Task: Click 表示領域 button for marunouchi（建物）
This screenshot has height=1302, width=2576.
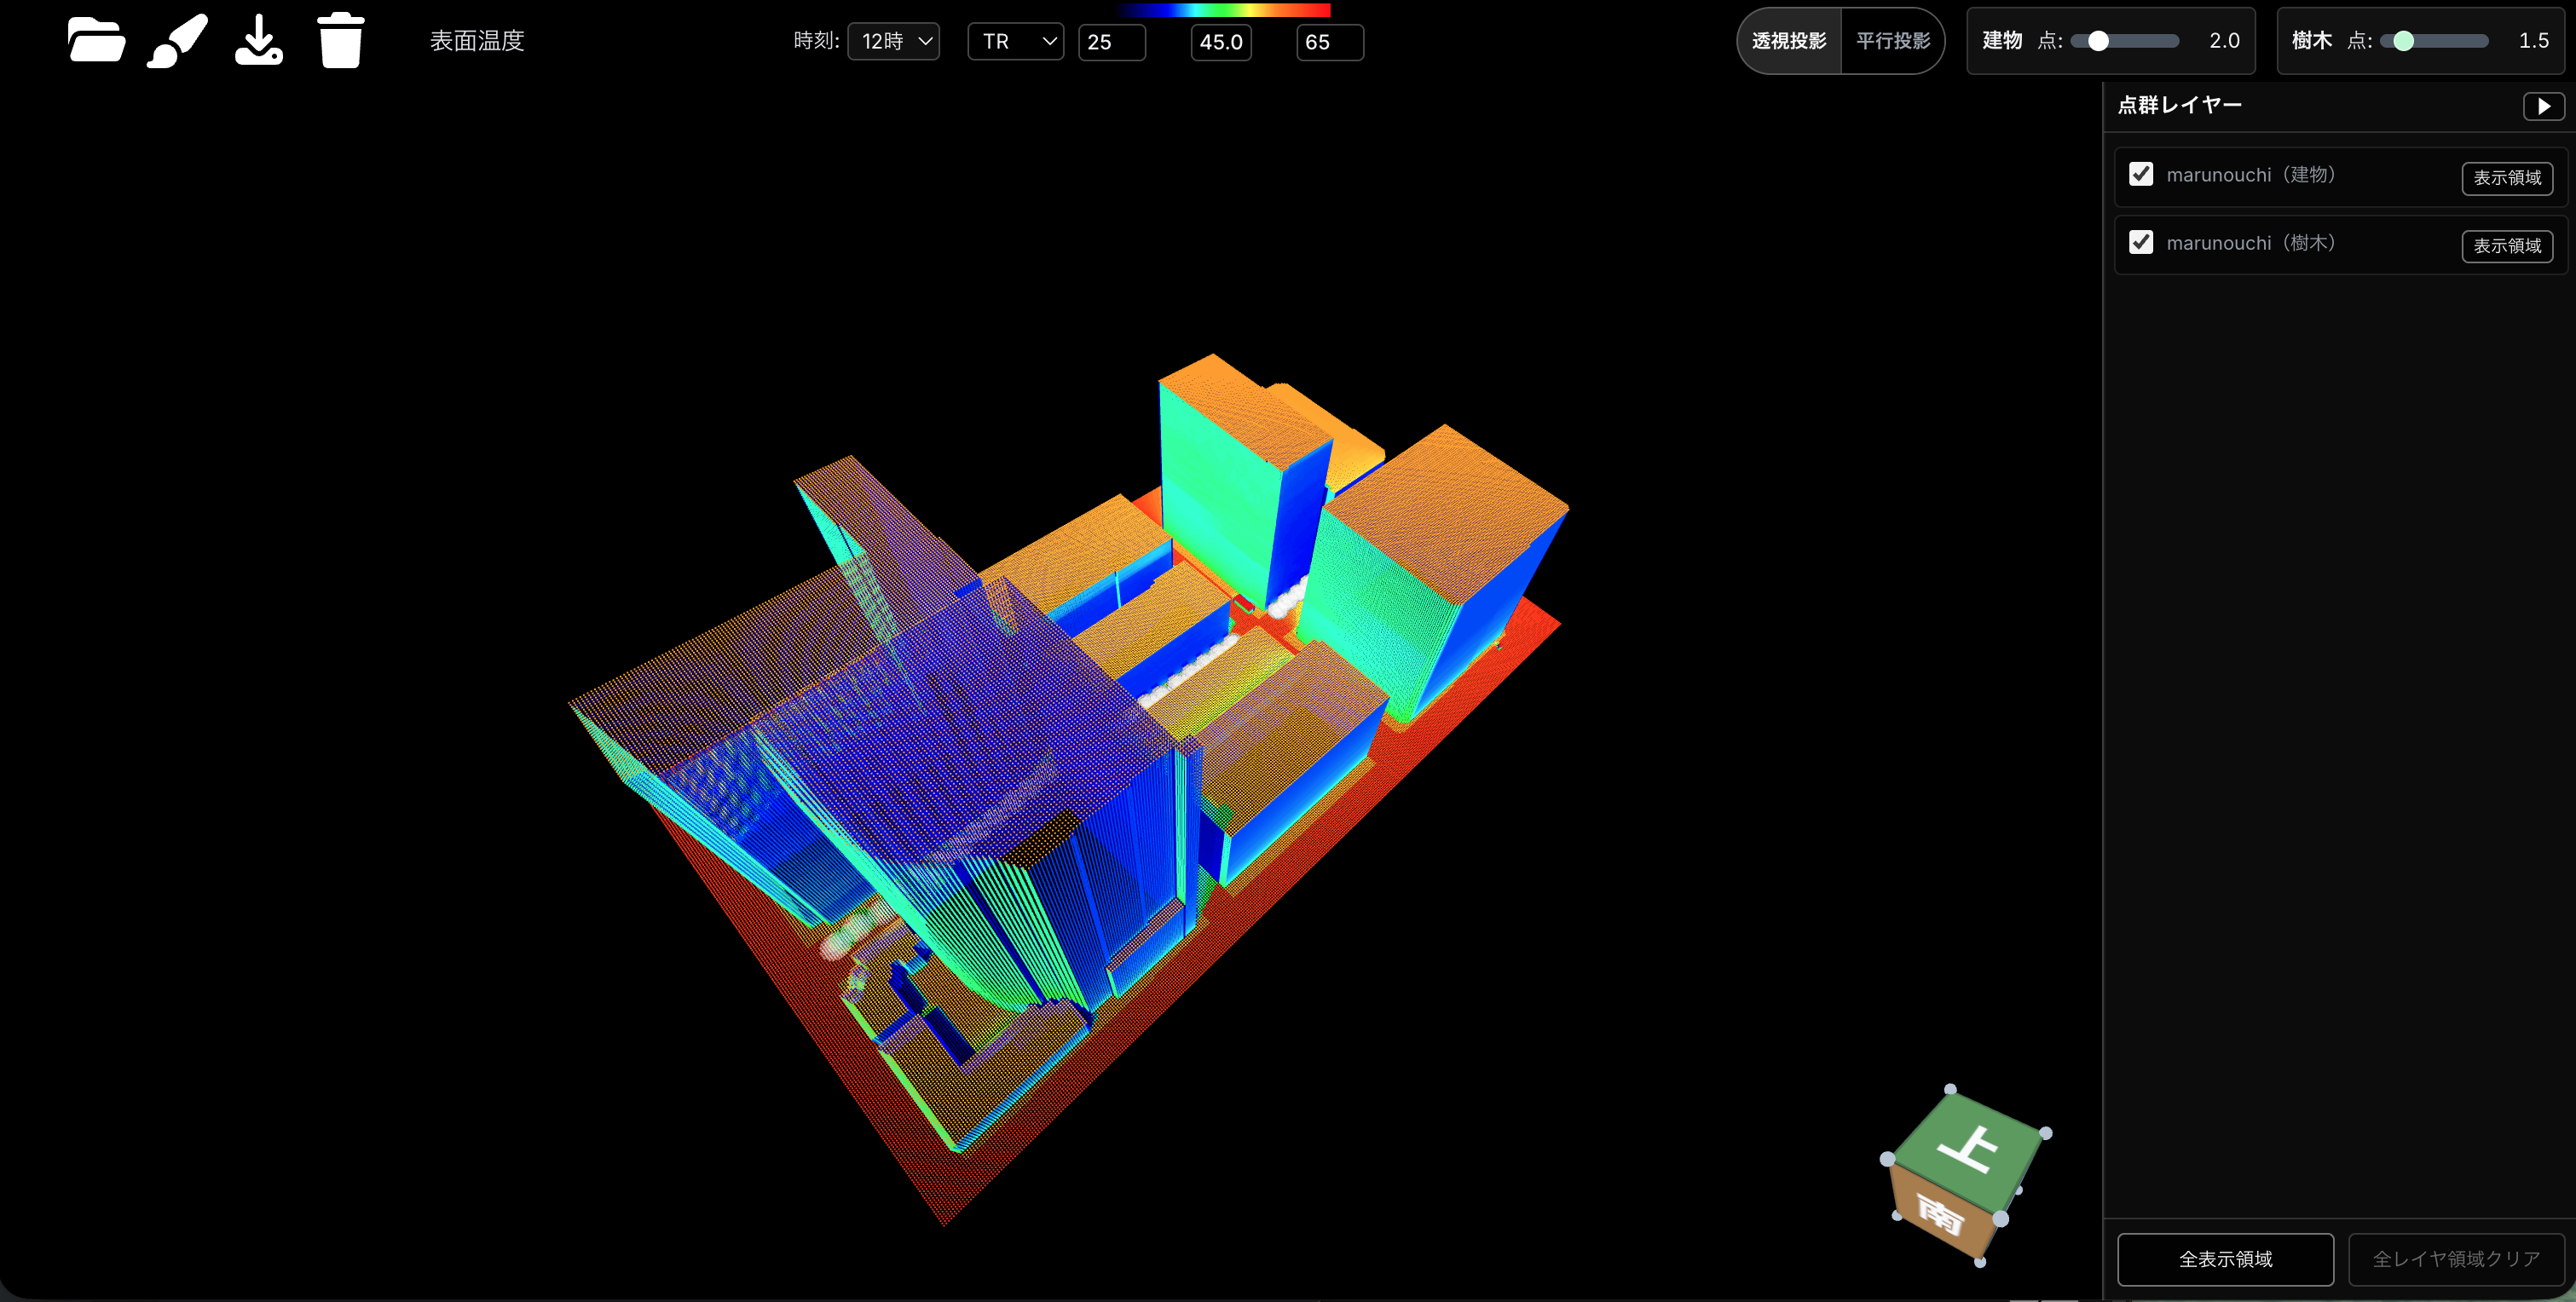Action: pos(2507,177)
